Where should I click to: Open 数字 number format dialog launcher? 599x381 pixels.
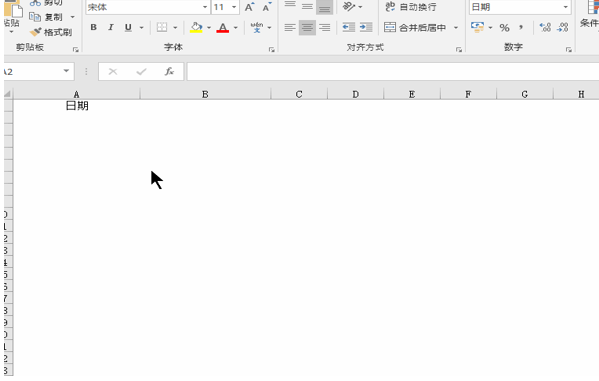pyautogui.click(x=569, y=49)
